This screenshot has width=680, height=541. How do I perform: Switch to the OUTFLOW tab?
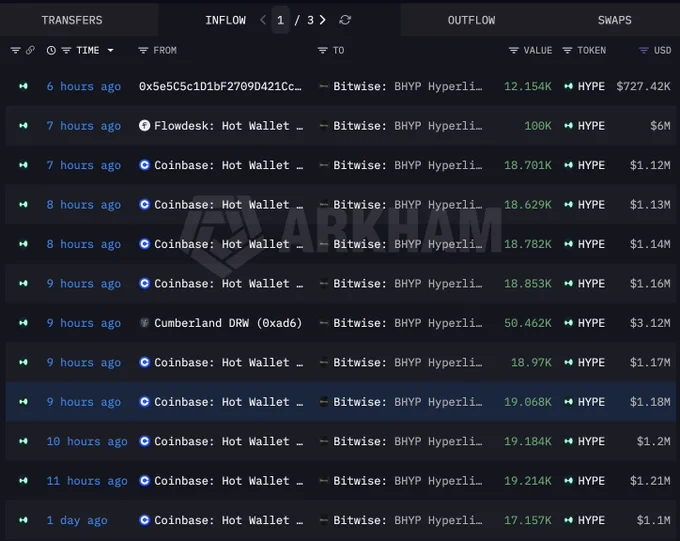click(471, 20)
